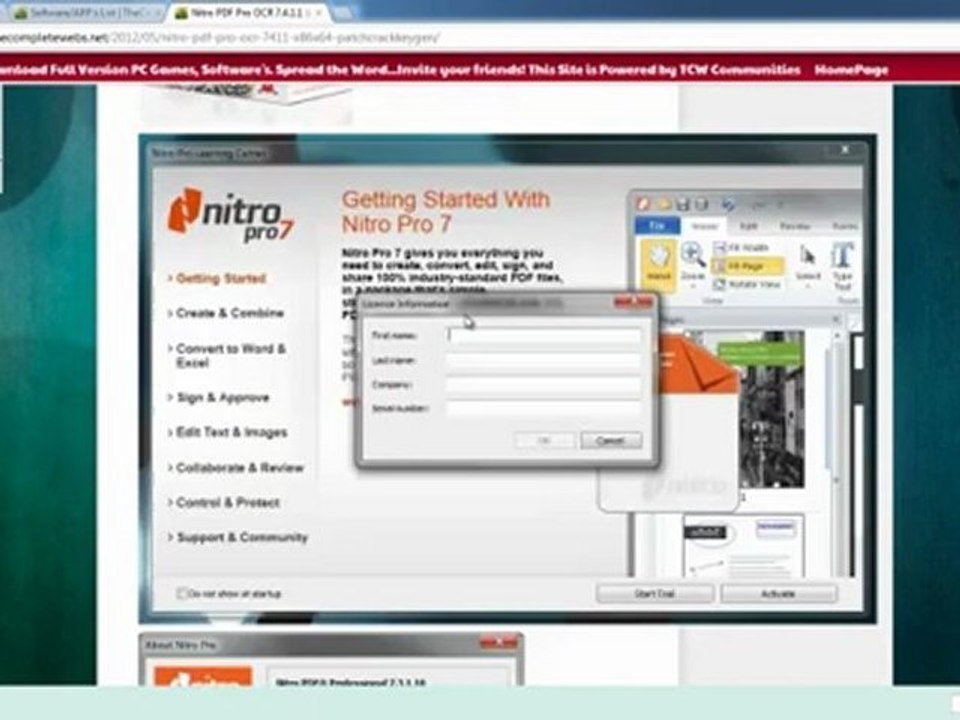The image size is (960, 720).
Task: Click the browser address bar URL
Action: (219, 38)
